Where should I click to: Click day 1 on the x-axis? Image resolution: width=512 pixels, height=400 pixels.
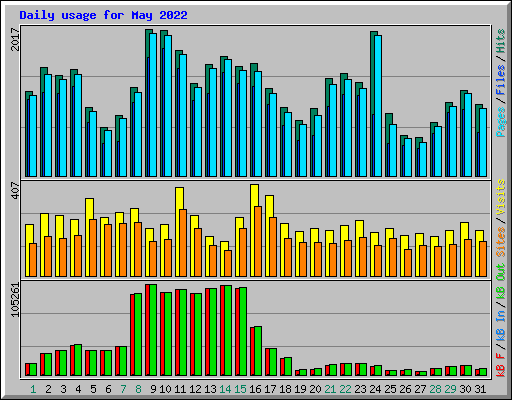(33, 389)
